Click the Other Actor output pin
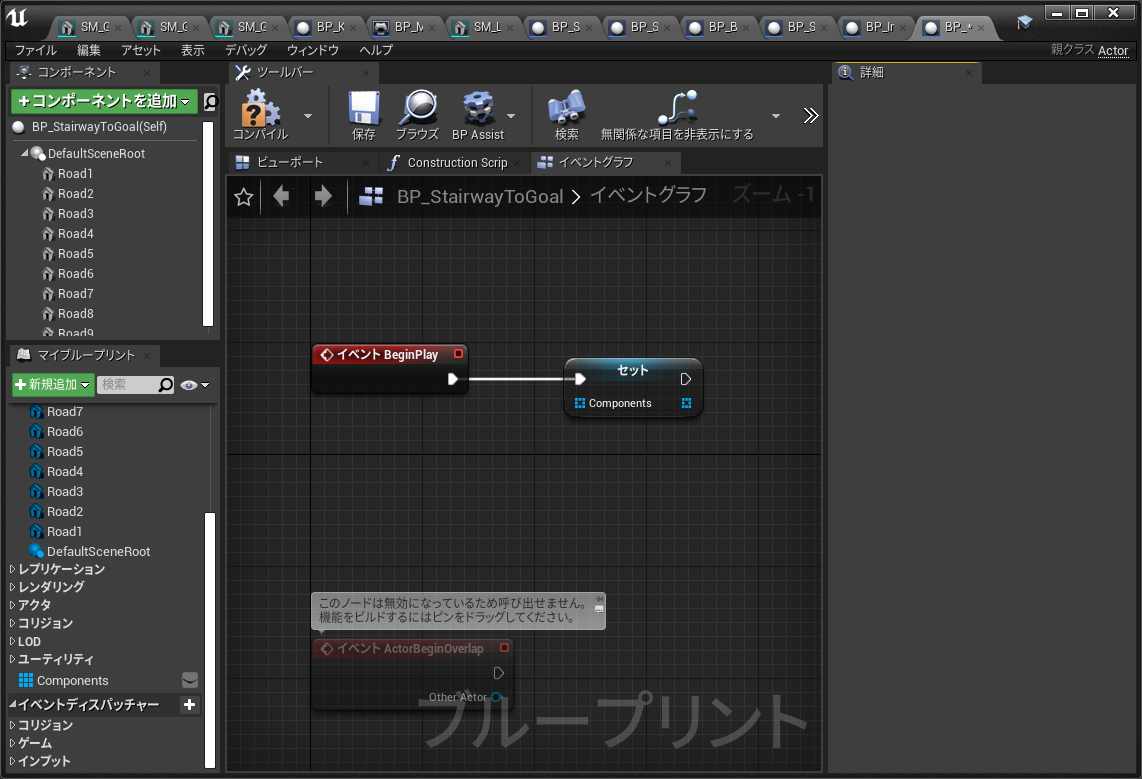1142x779 pixels. coord(497,697)
